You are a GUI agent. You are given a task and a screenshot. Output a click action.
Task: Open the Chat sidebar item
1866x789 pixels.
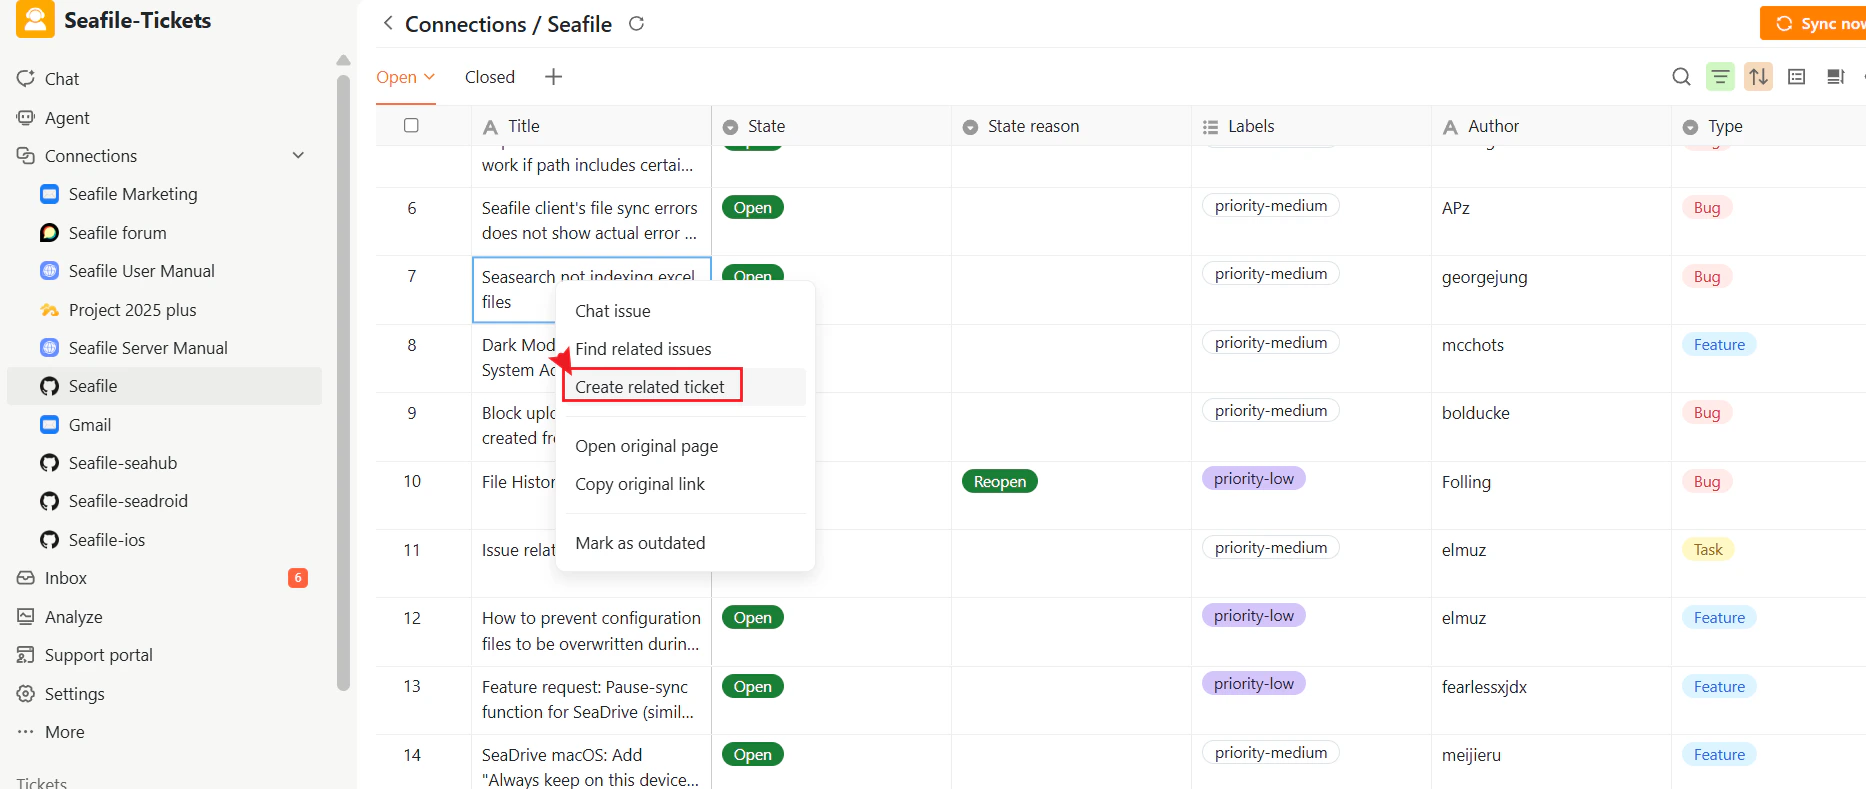coord(61,79)
